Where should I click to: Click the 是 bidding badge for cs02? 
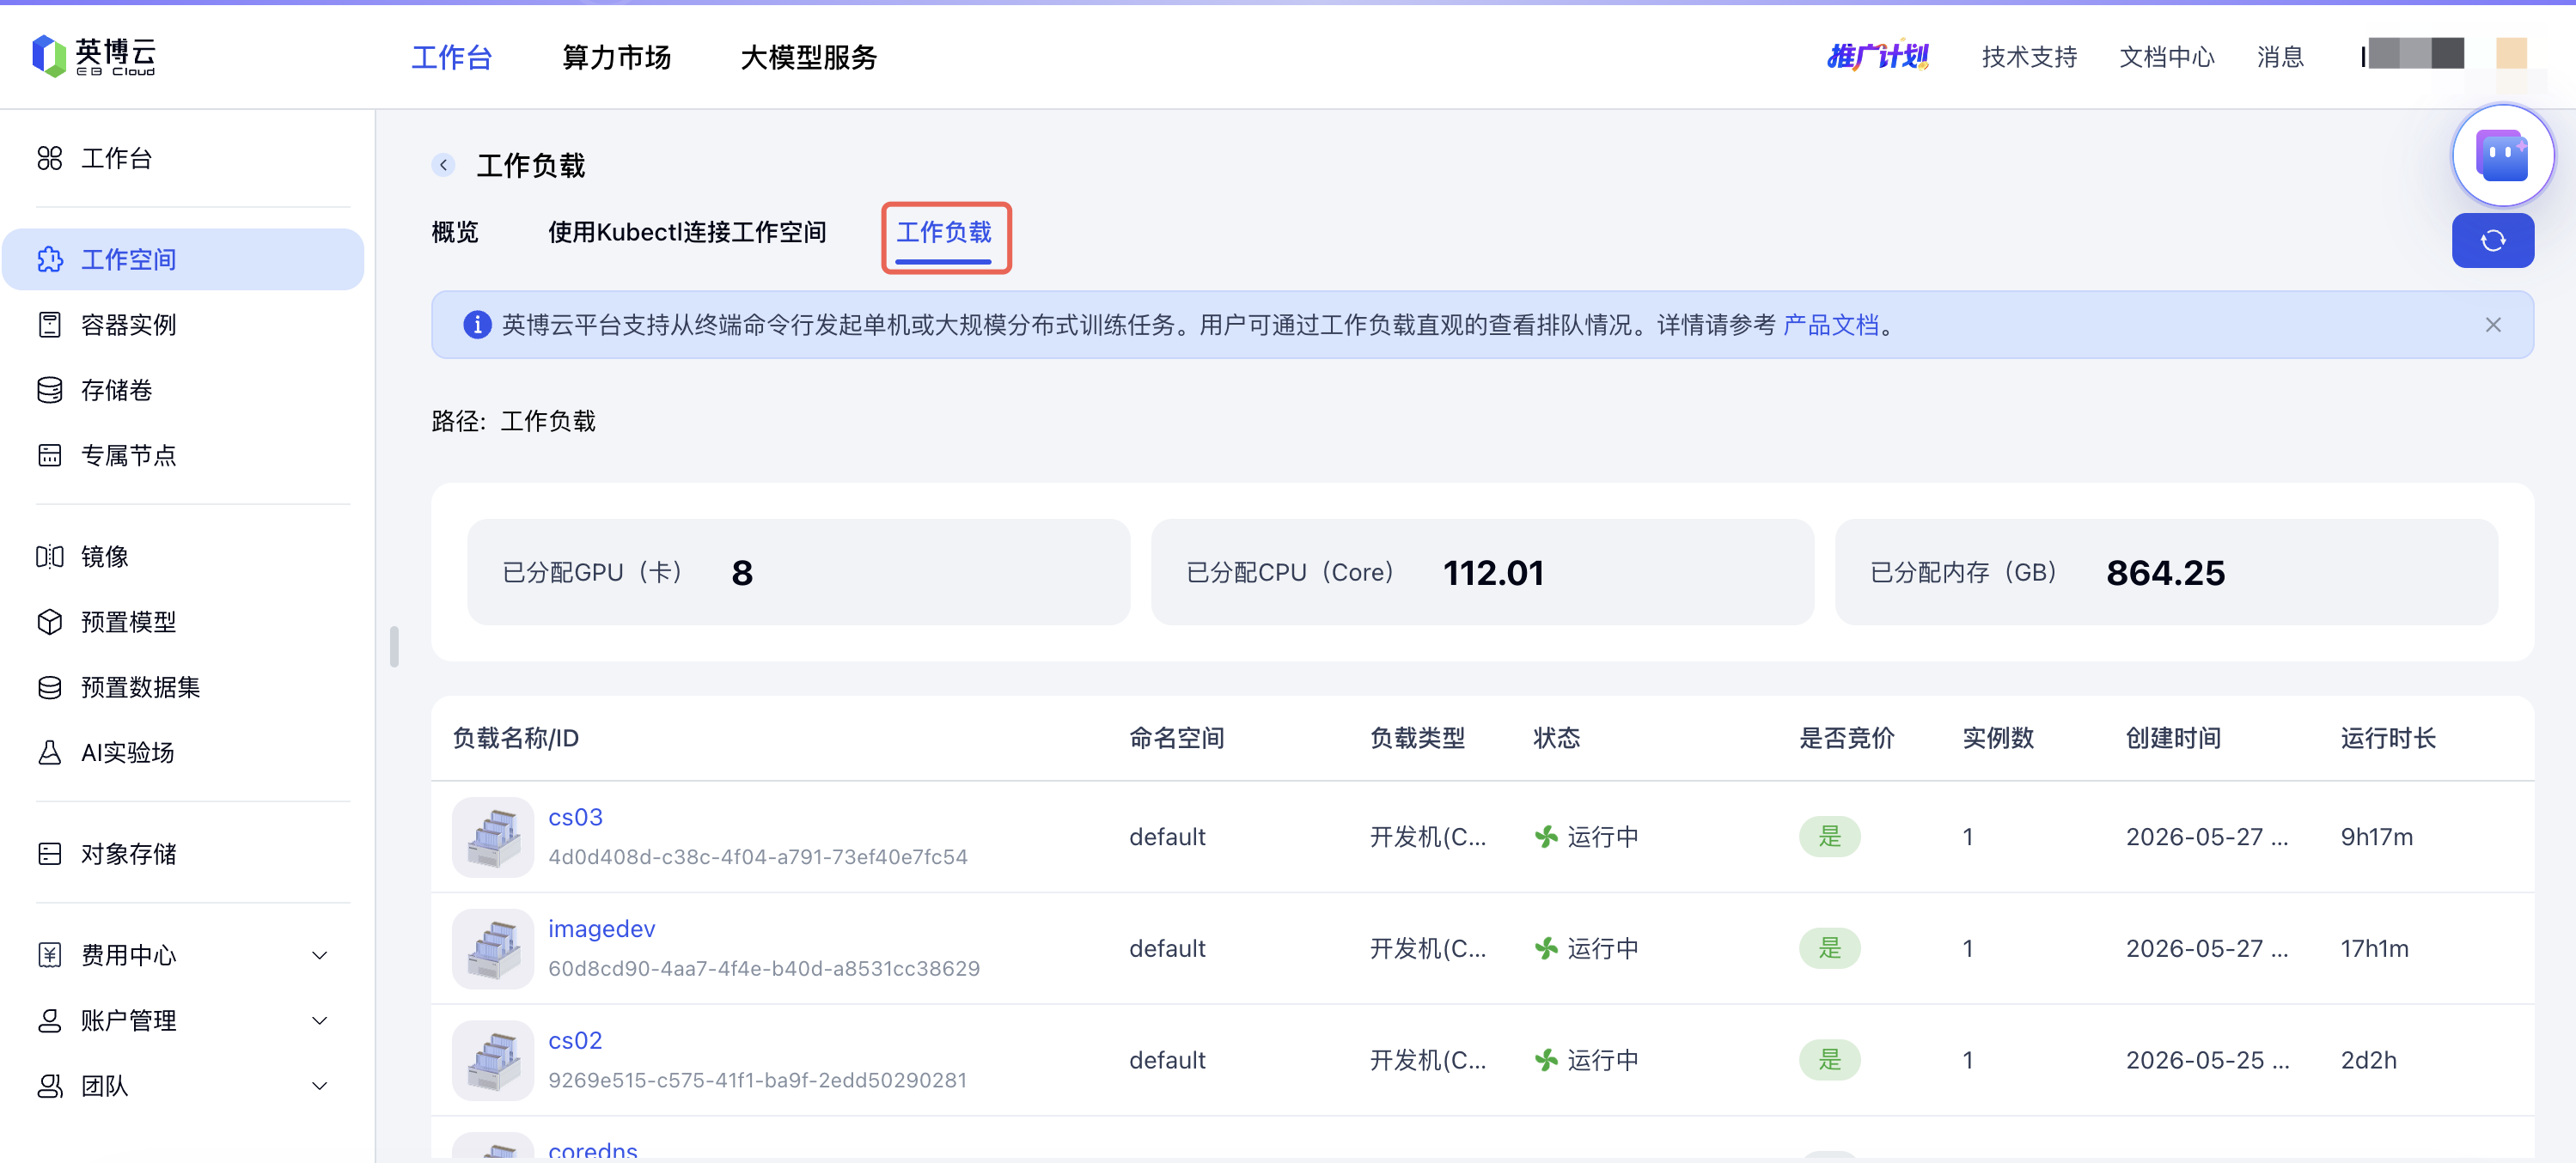pyautogui.click(x=1829, y=1061)
